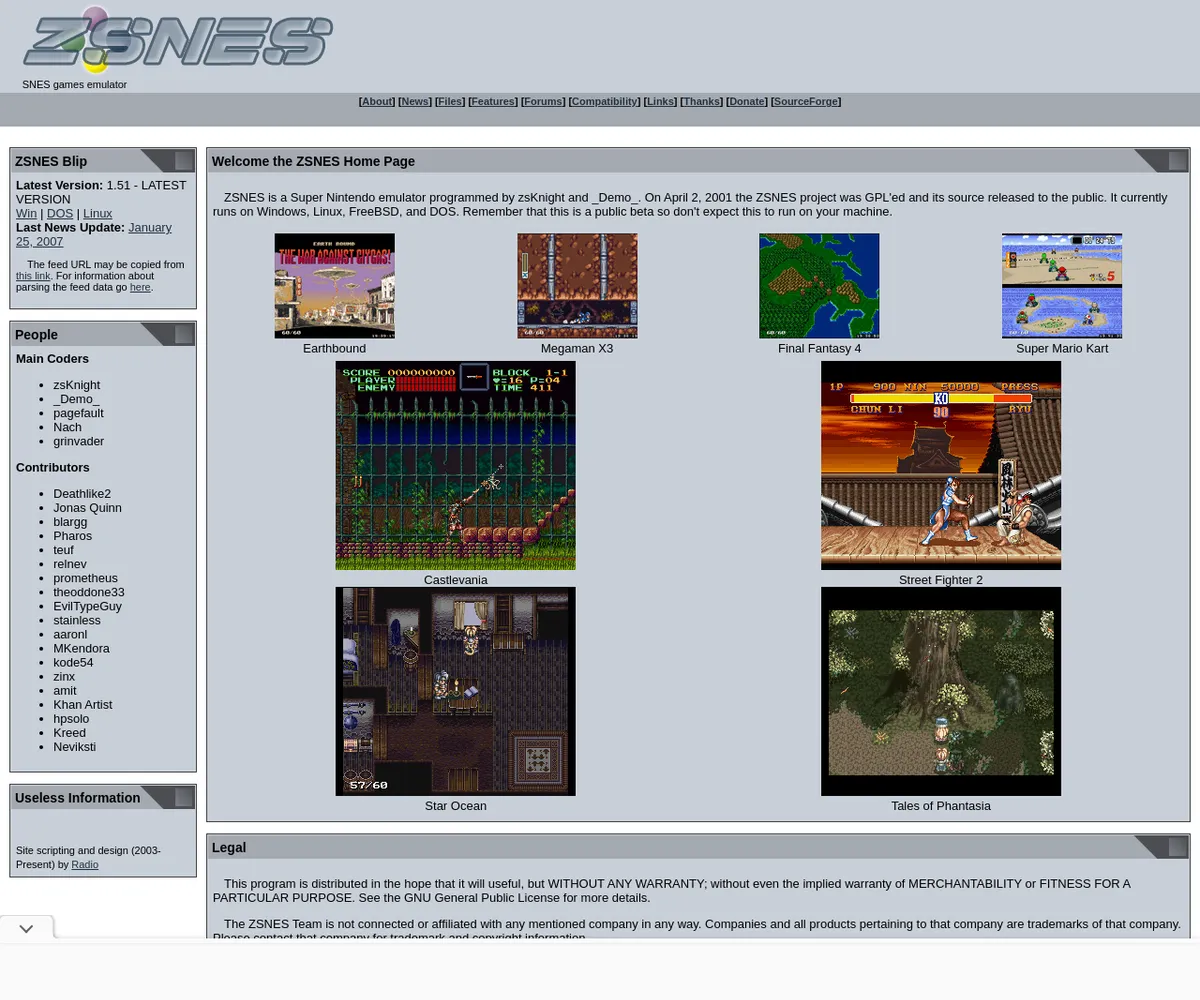Go to the Forums page
The height and width of the screenshot is (1000, 1200).
coord(543,102)
